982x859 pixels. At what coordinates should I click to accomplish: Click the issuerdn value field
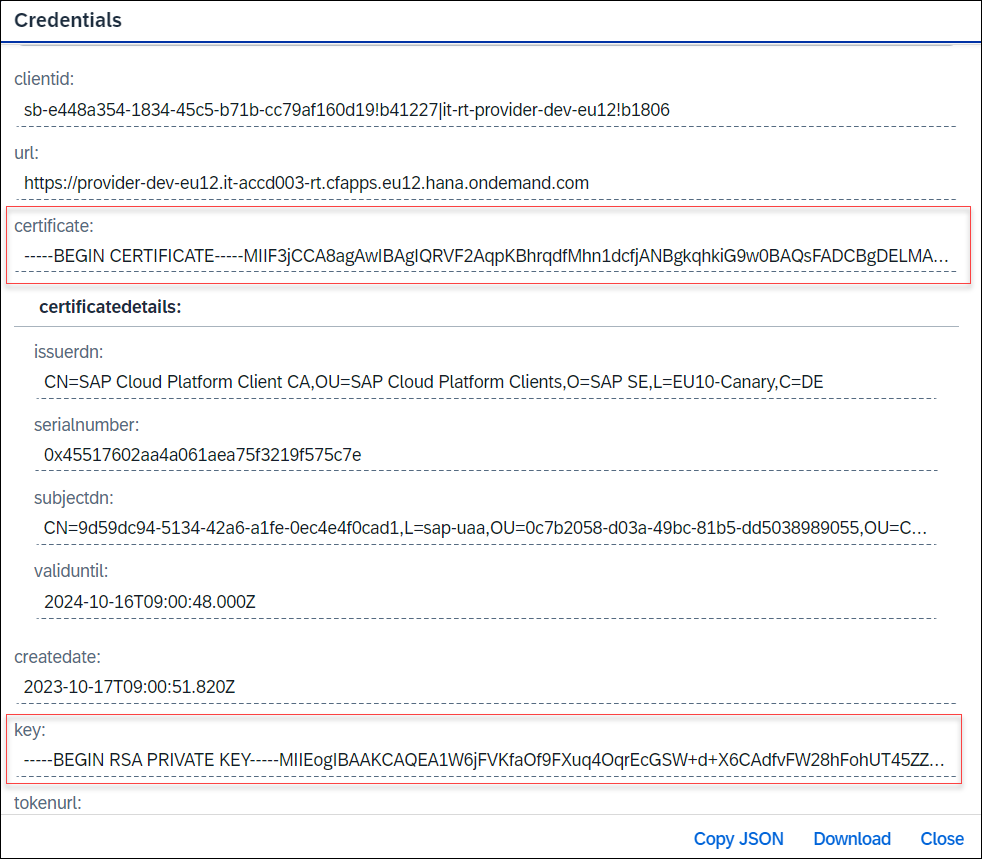[x=486, y=382]
